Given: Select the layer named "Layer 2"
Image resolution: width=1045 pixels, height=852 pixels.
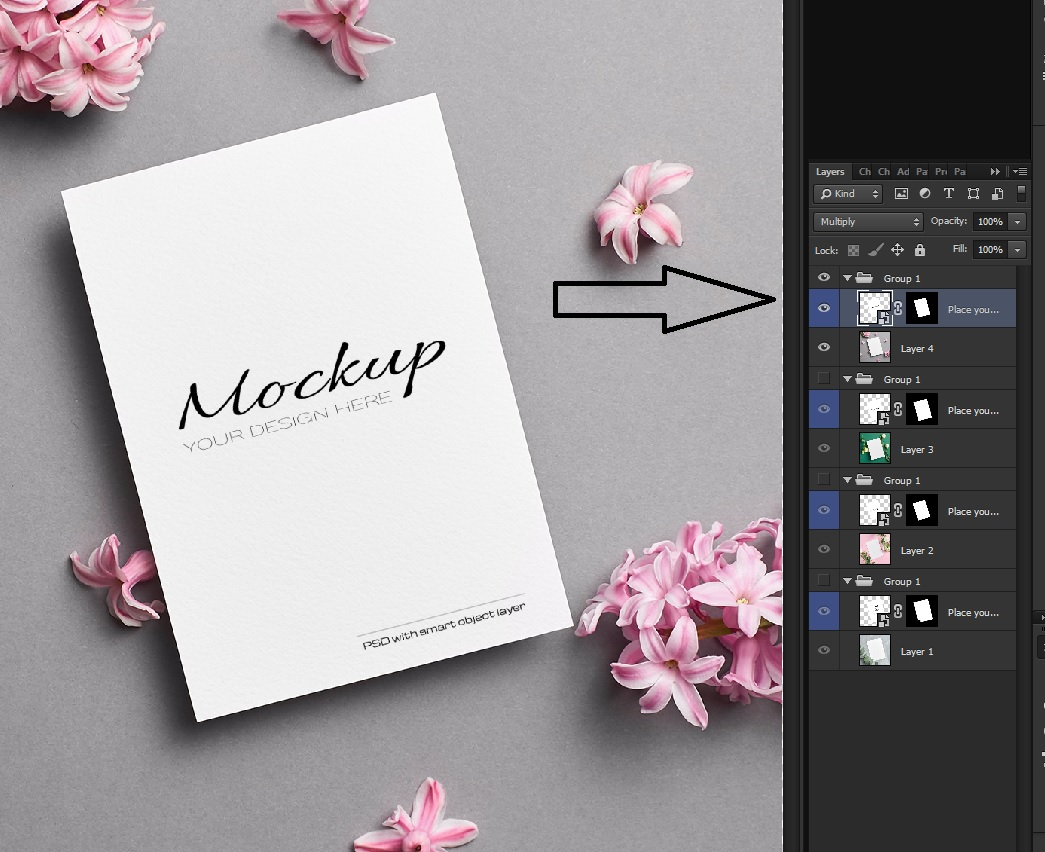Looking at the screenshot, I should (917, 550).
